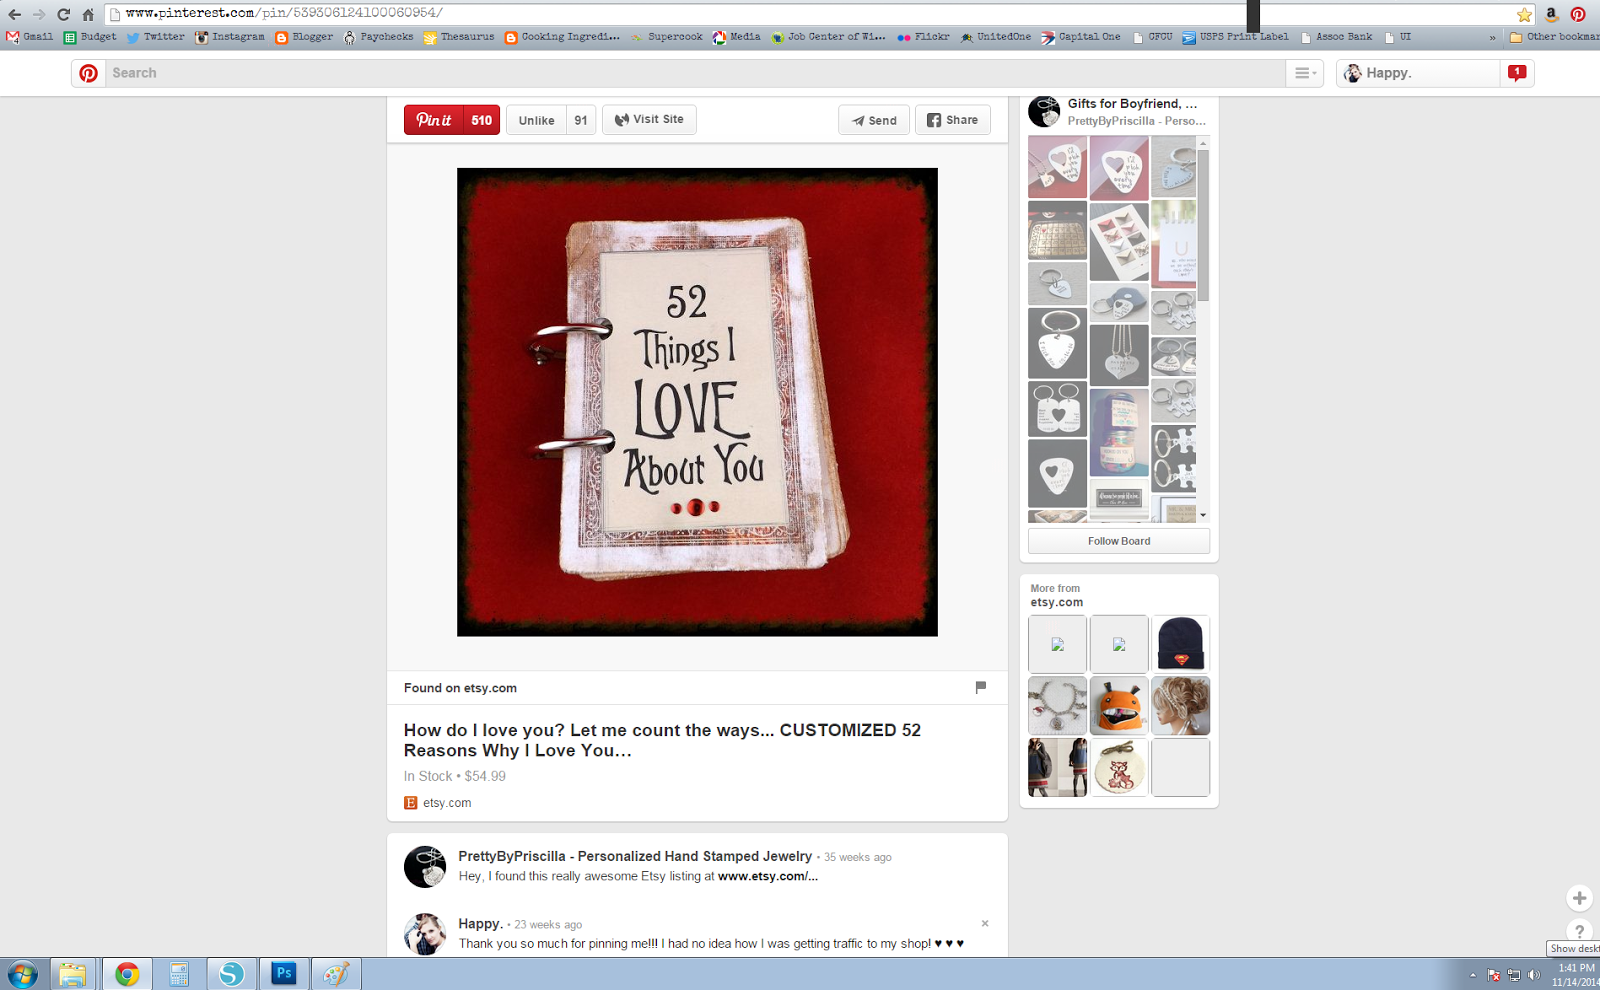Open the Blogger bookmark

(304, 37)
